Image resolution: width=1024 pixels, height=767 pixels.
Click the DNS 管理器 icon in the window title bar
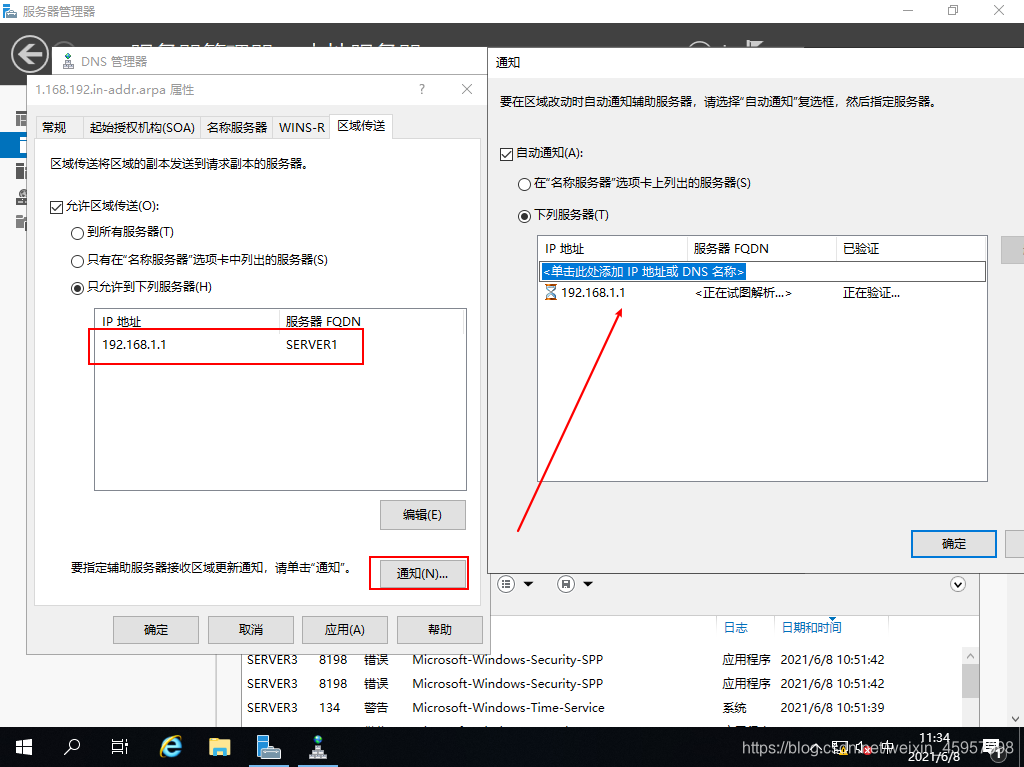point(68,60)
